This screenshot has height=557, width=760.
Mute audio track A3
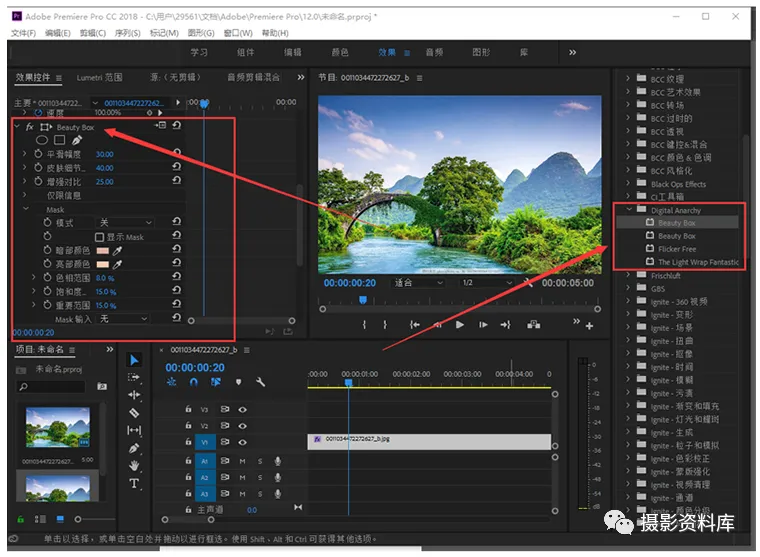pyautogui.click(x=242, y=494)
